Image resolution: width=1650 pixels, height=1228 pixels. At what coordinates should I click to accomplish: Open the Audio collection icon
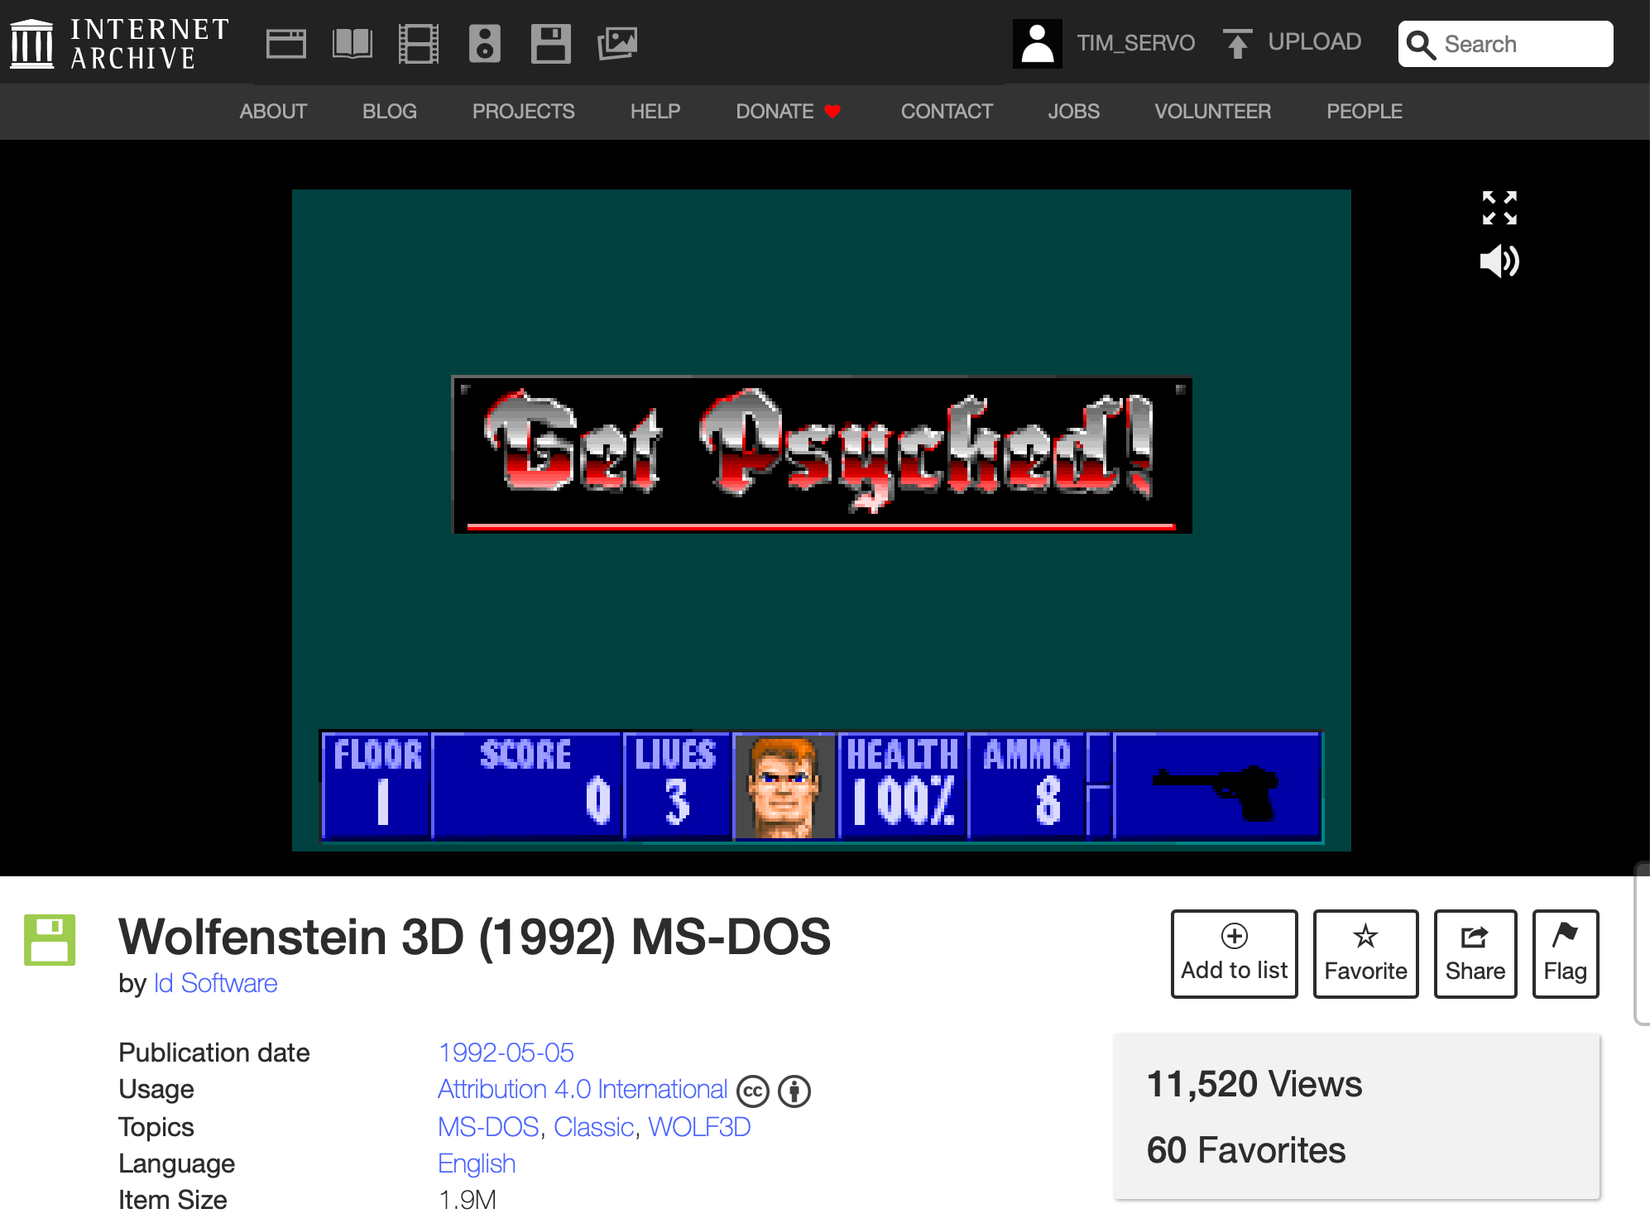click(484, 43)
